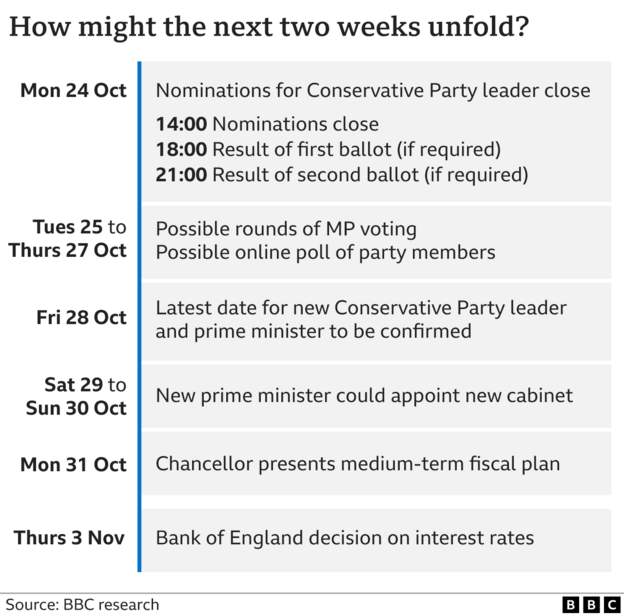The width and height of the screenshot is (624, 616).
Task: Click the infographic headline about two weeks
Action: pyautogui.click(x=269, y=27)
